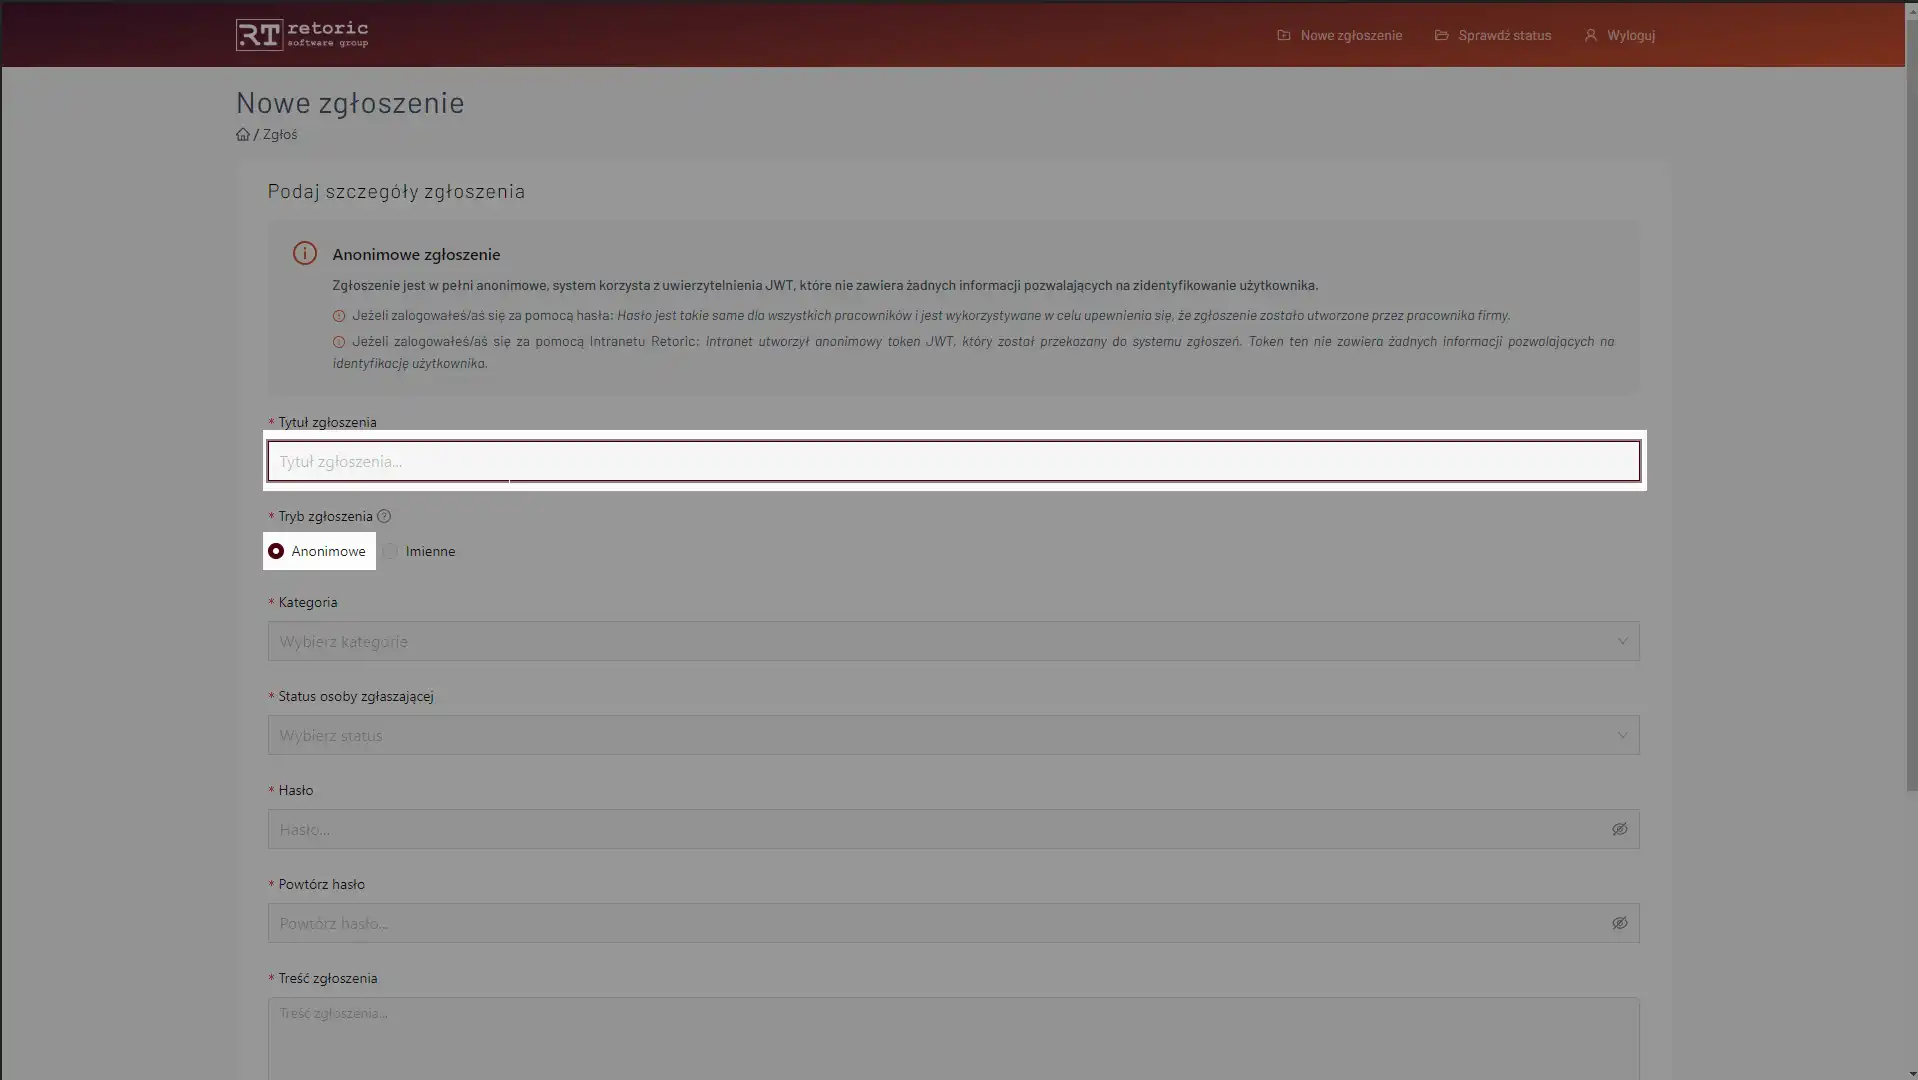Screen dimensions: 1918x1080
Task: Click the user icon next to Wyloguj
Action: (x=1591, y=35)
